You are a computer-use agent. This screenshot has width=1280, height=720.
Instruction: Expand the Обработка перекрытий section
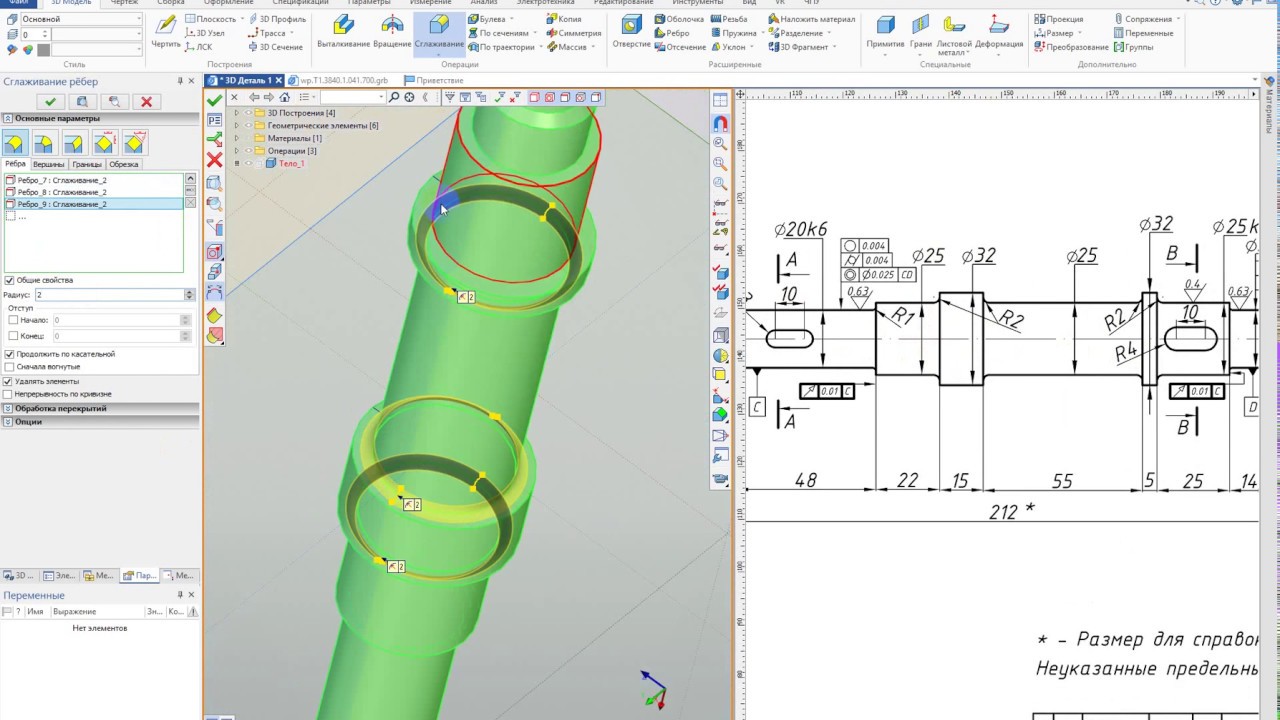(x=8, y=408)
